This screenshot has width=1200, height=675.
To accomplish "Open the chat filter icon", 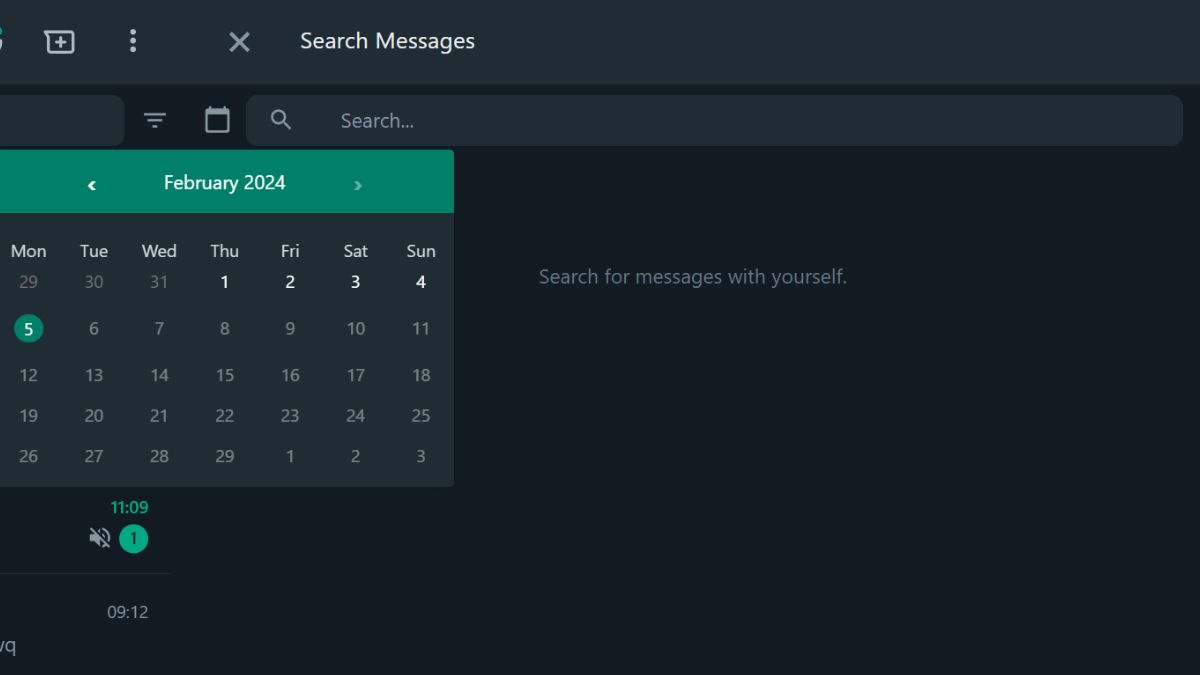I will 154,121.
